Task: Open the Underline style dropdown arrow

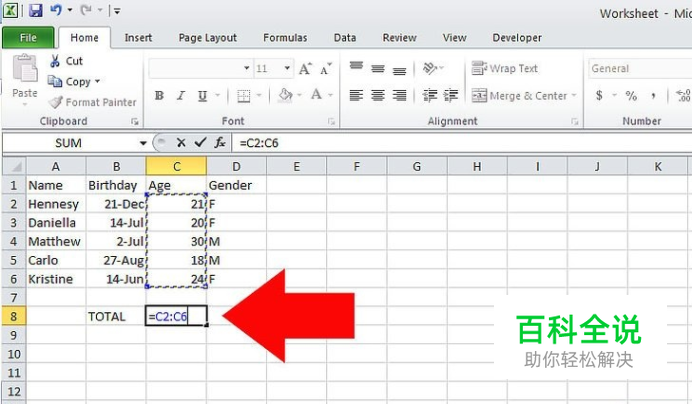Action: pyautogui.click(x=217, y=95)
